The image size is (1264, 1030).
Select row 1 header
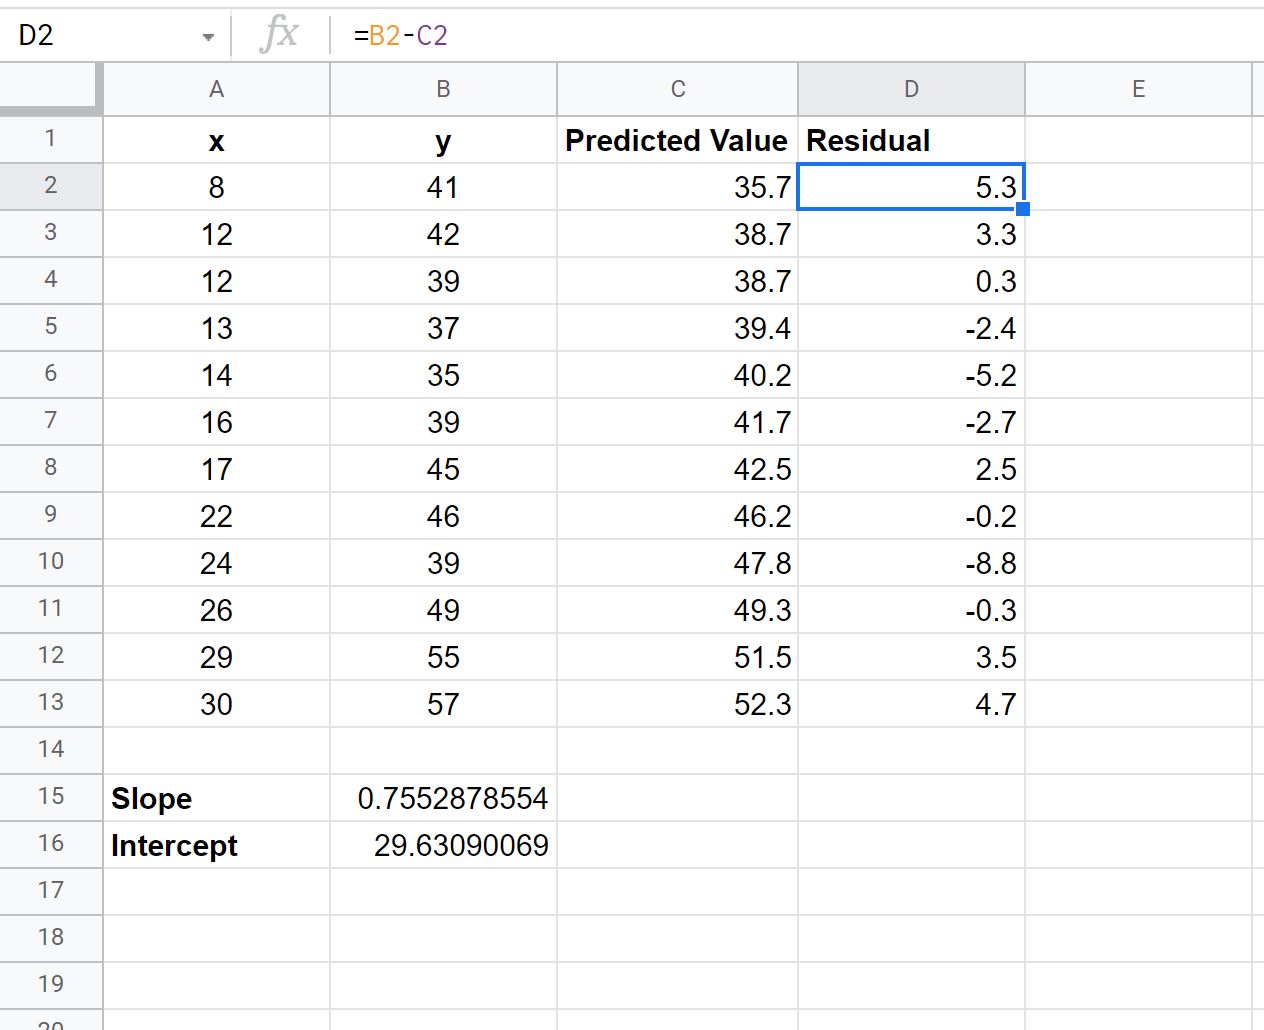click(51, 139)
